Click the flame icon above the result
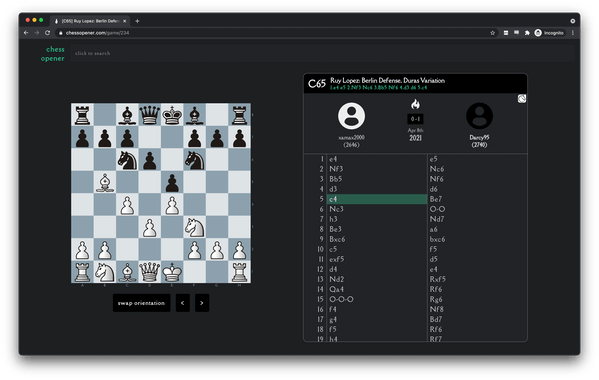 [415, 104]
